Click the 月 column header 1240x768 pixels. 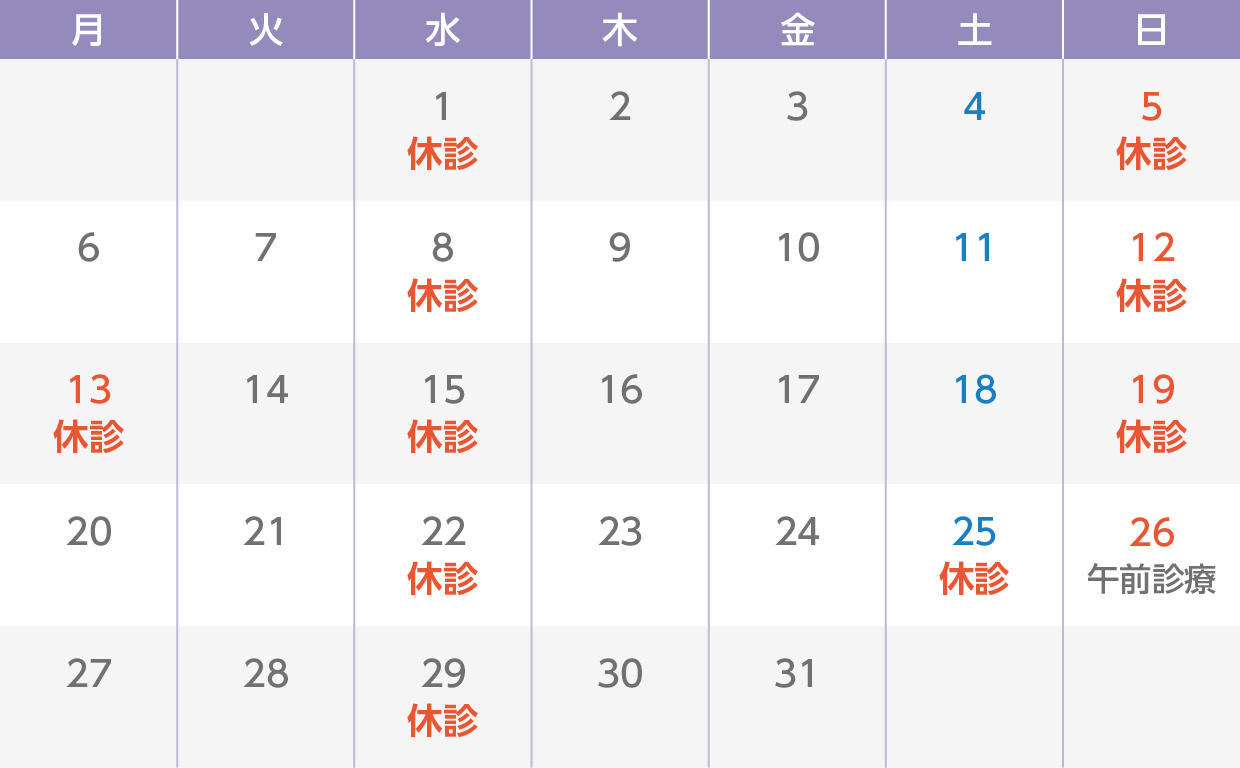click(88, 30)
